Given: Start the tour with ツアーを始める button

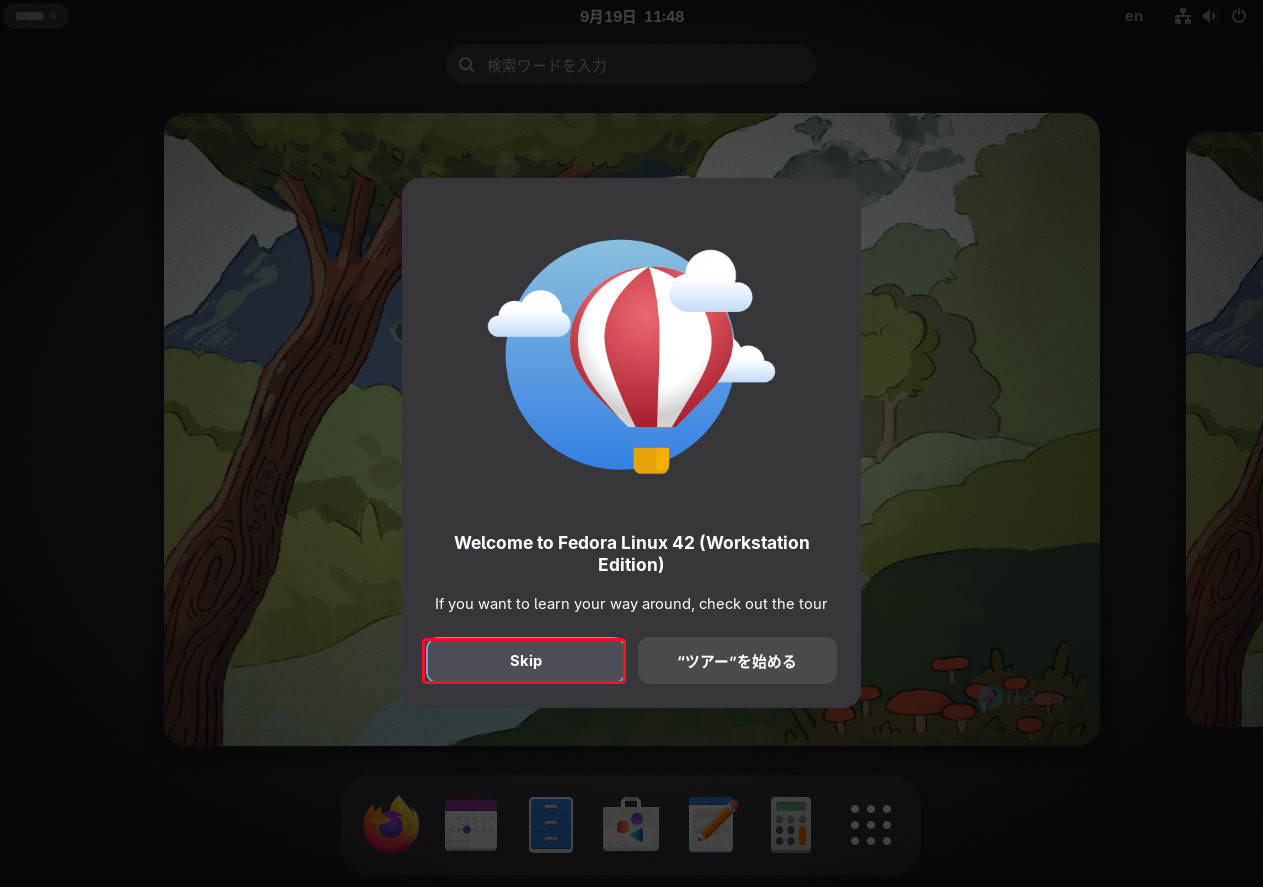Looking at the screenshot, I should tap(737, 661).
